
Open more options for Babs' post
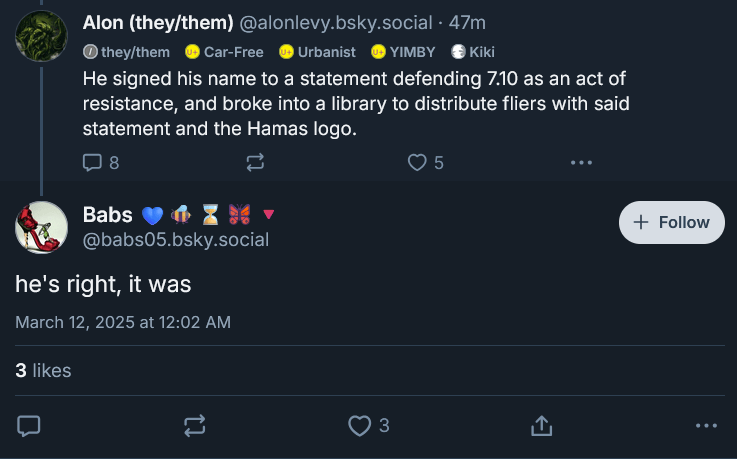click(x=706, y=426)
